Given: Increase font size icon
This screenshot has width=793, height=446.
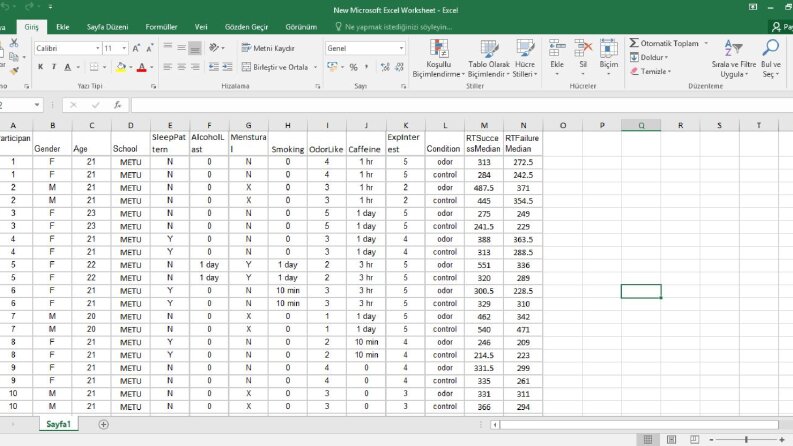Looking at the screenshot, I should (136, 48).
